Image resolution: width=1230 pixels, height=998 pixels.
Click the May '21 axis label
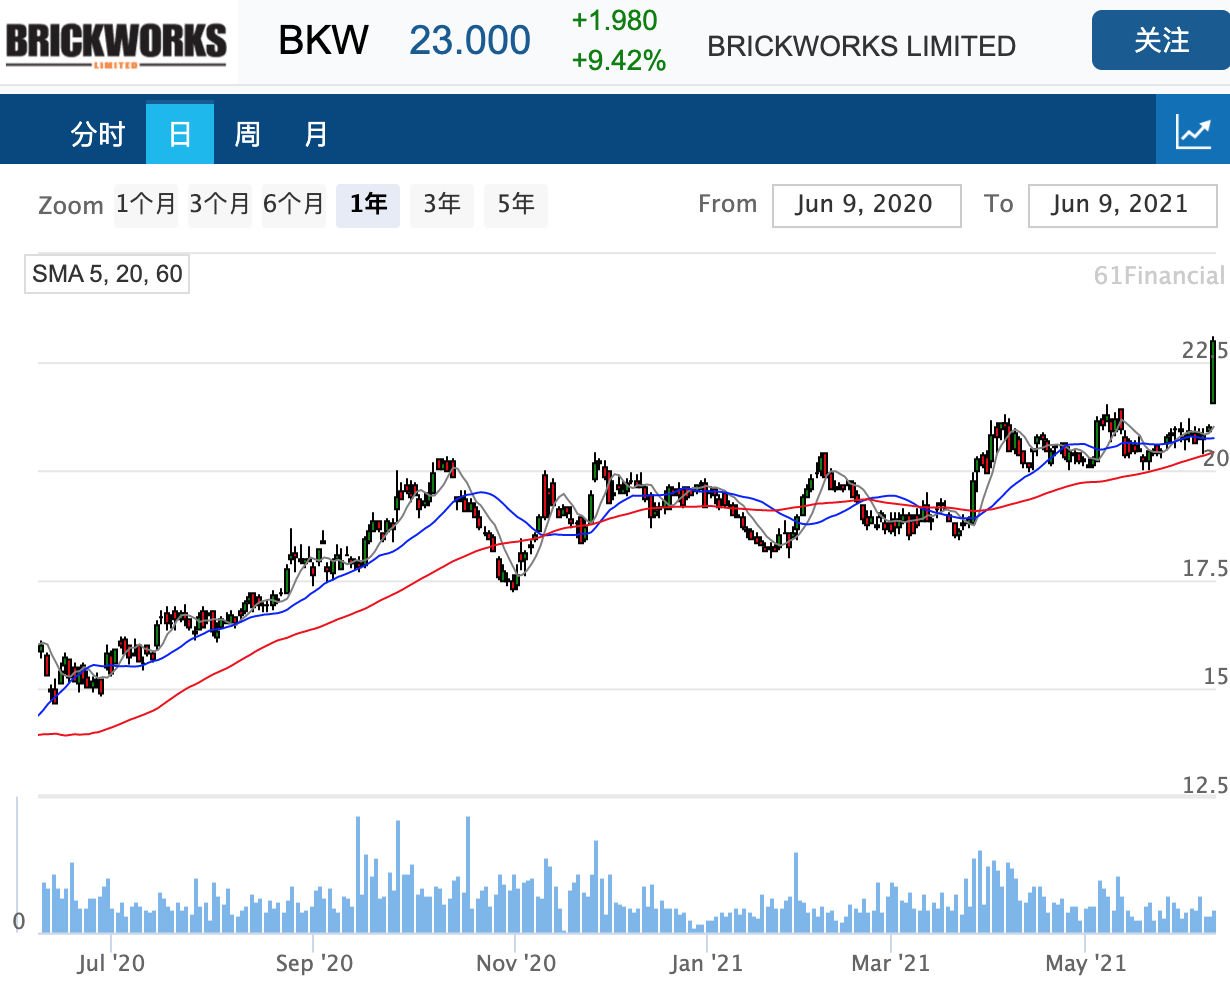(x=1085, y=963)
